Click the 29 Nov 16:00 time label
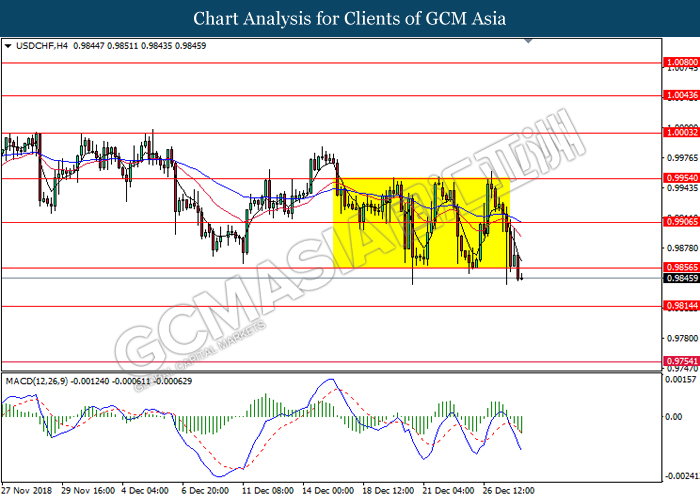The height and width of the screenshot is (500, 700). coord(88,491)
